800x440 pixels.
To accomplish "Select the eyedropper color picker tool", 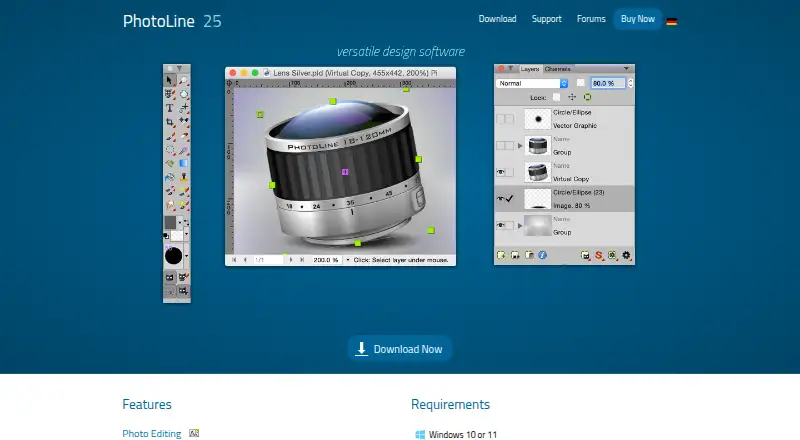I will [x=184, y=121].
